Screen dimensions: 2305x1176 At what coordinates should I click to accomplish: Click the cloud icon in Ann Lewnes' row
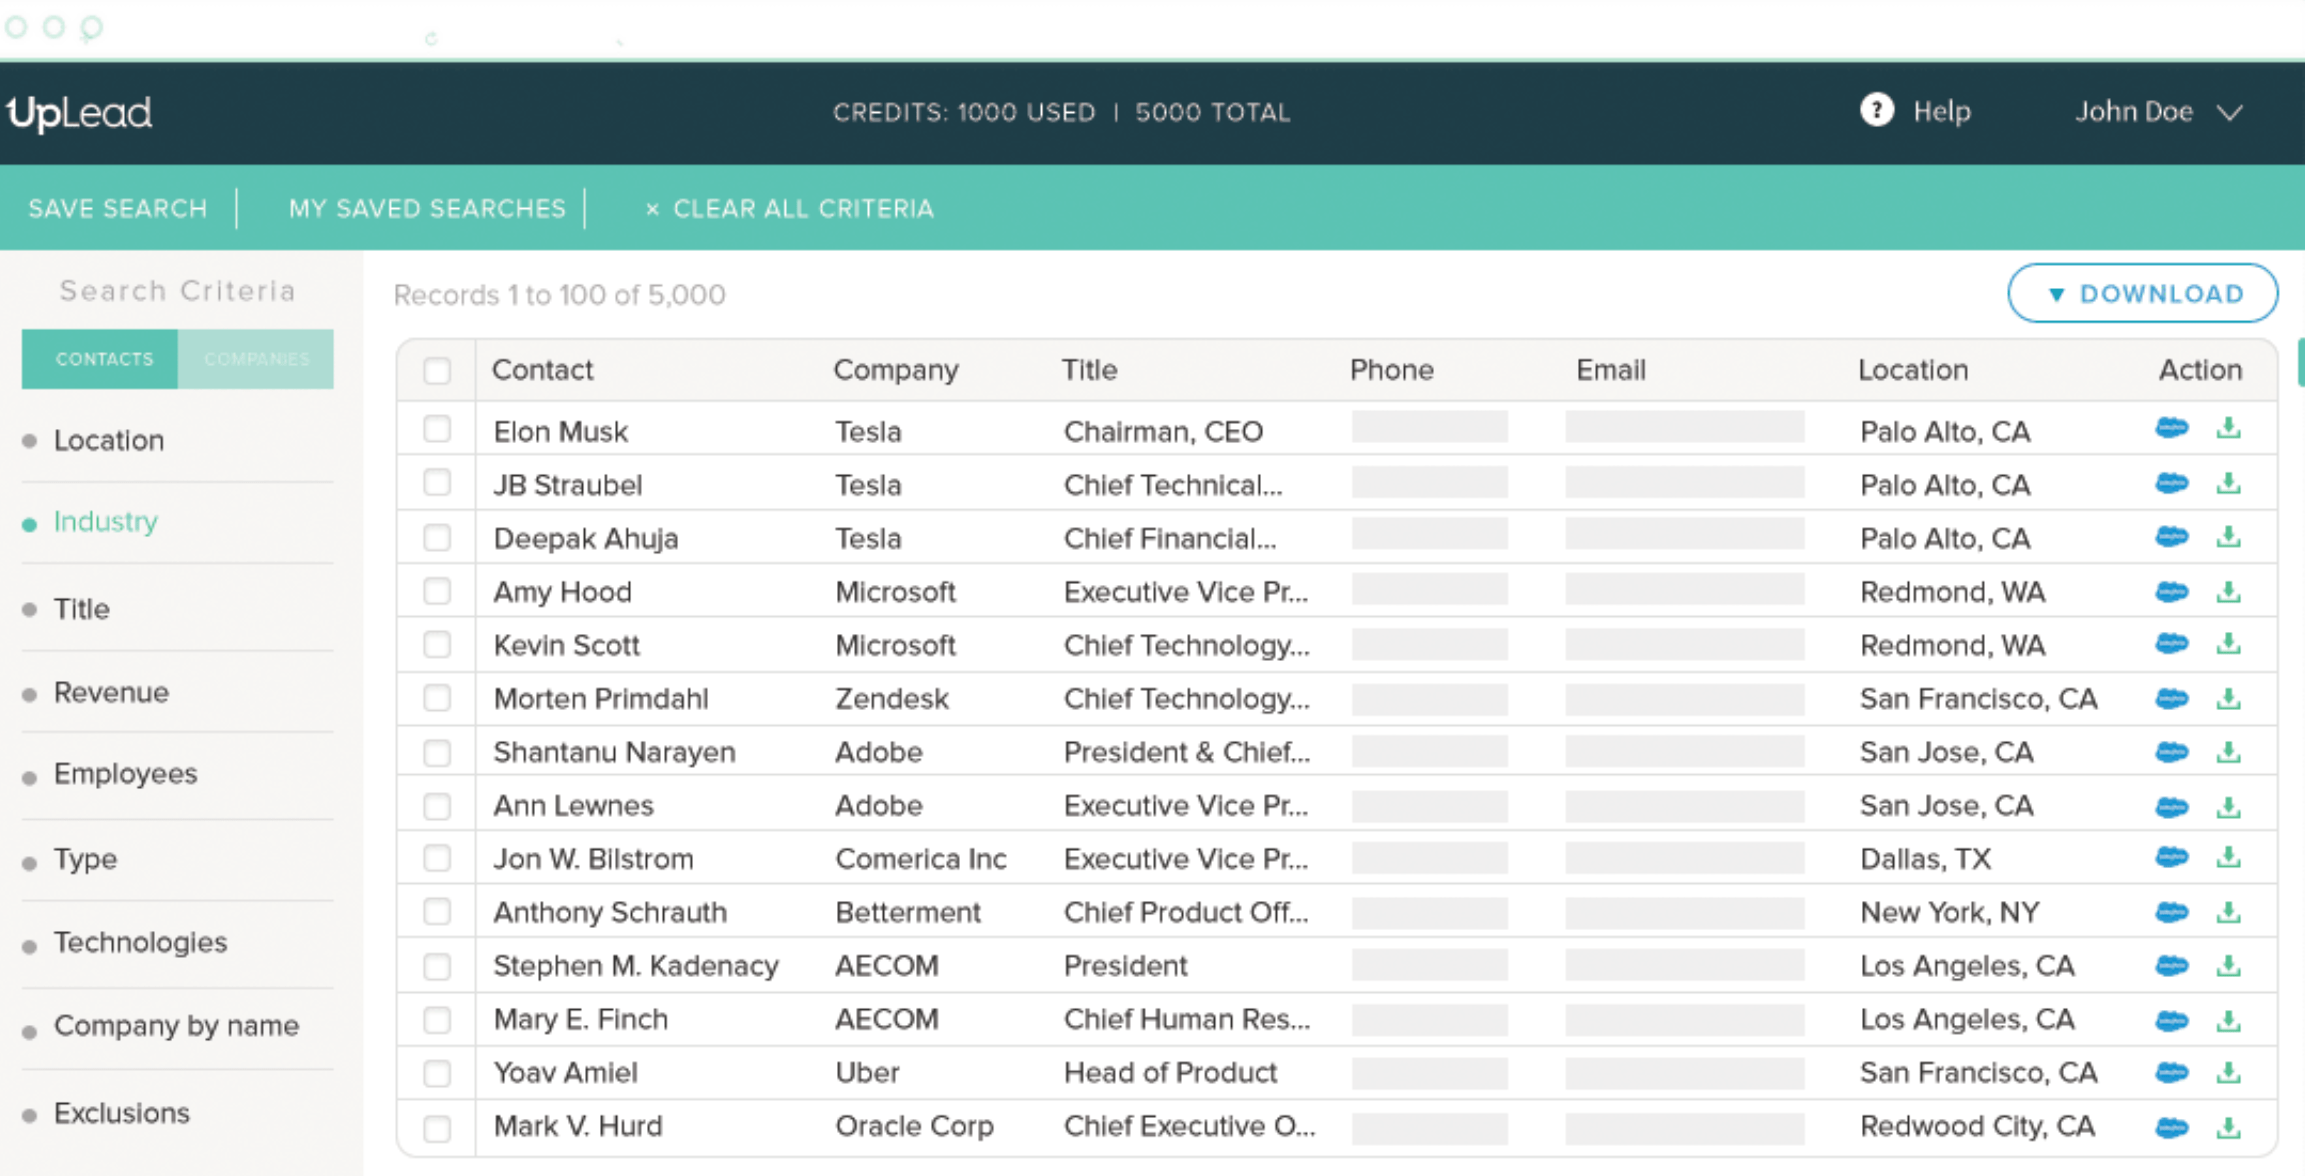(x=2171, y=806)
